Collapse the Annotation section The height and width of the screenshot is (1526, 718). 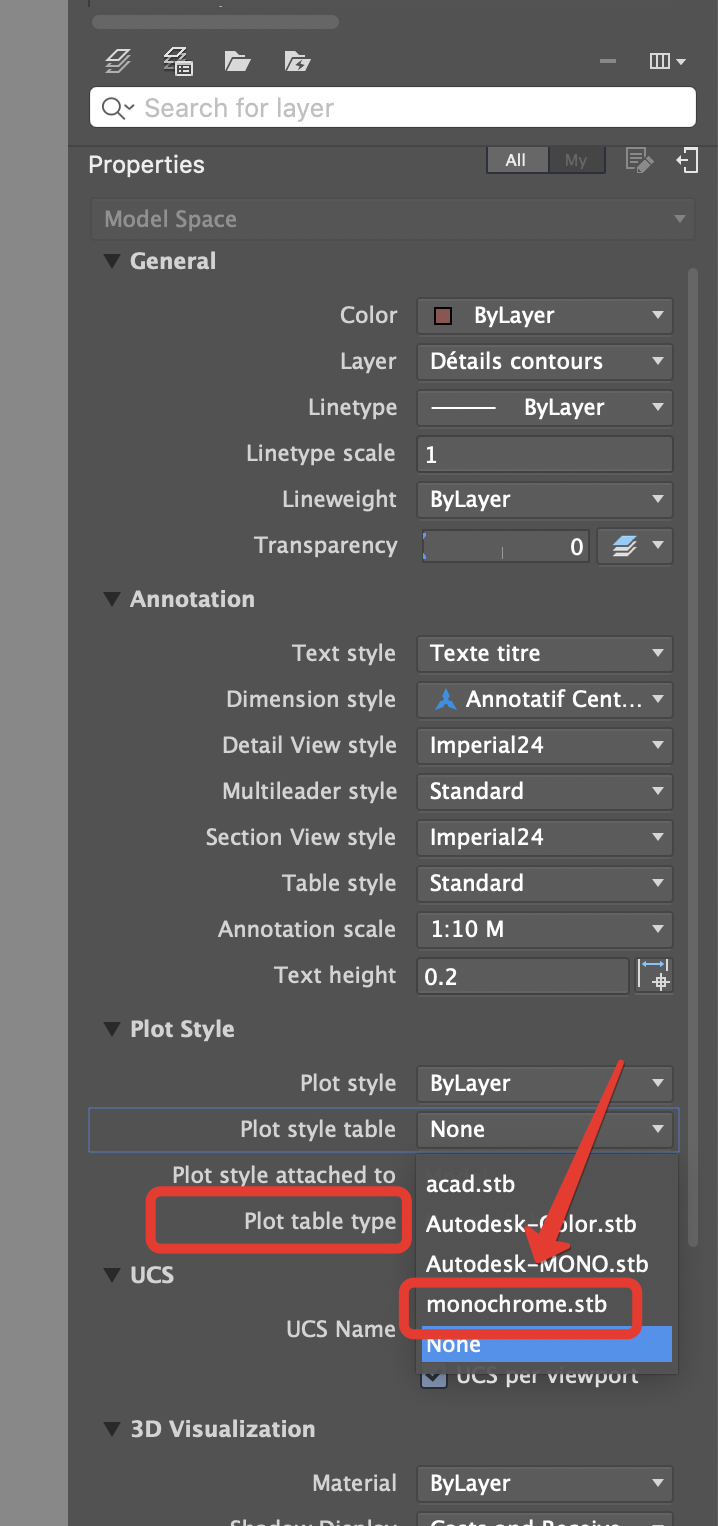pyautogui.click(x=111, y=598)
